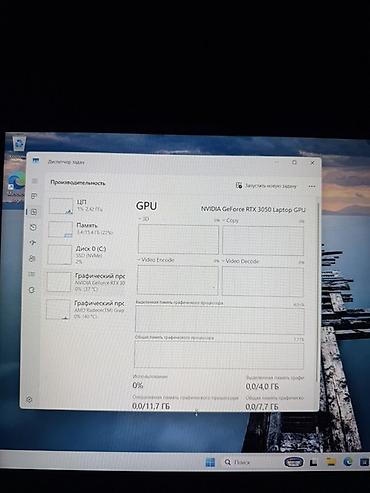Minimize the Task Manager window
Screen dimensions: 370x493
pyautogui.click(x=276, y=162)
